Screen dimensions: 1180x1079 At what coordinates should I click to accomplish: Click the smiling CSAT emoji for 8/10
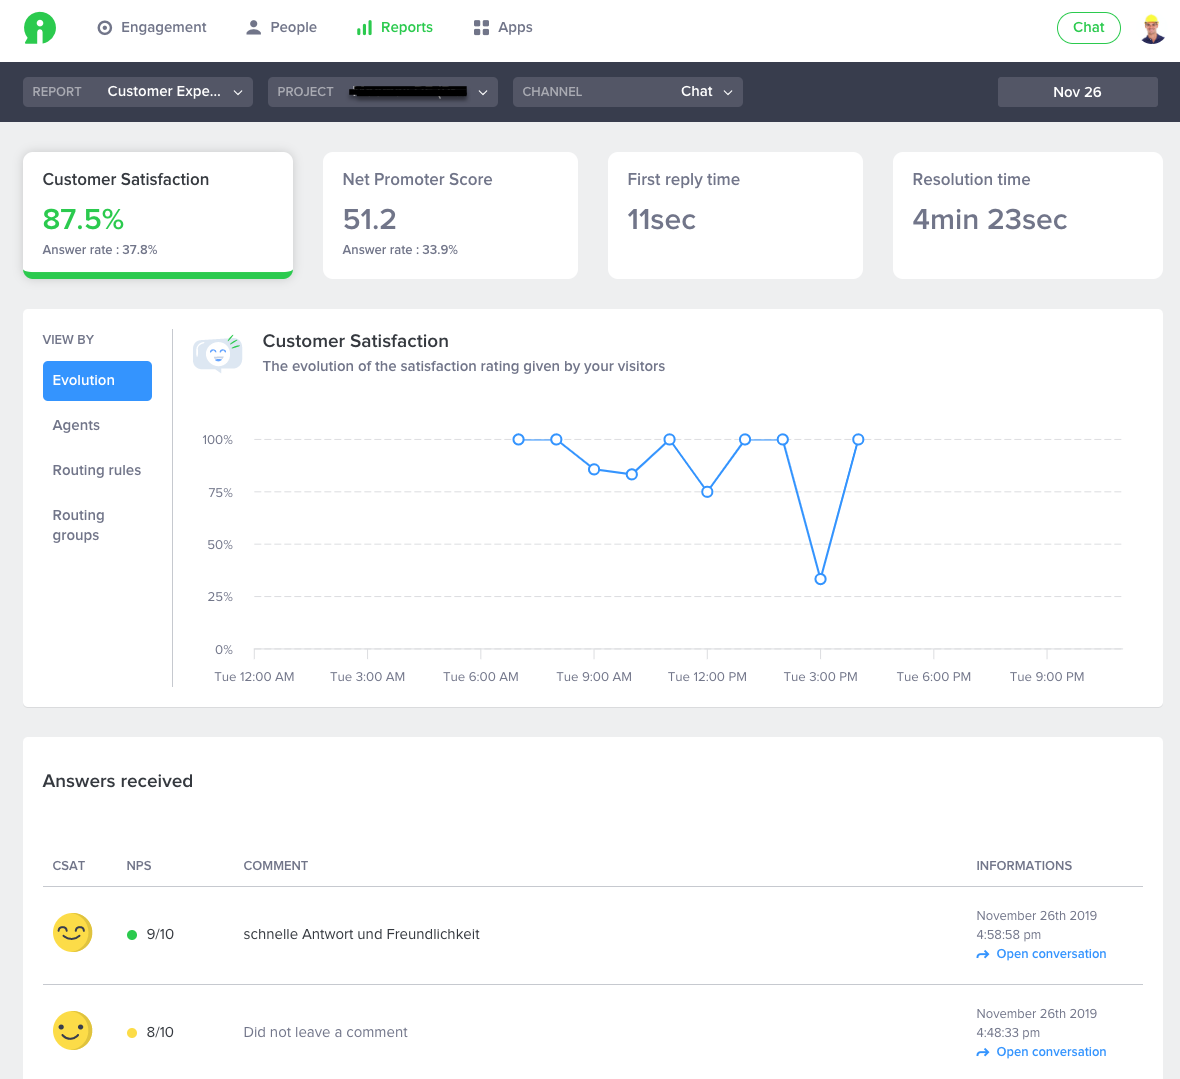72,1031
